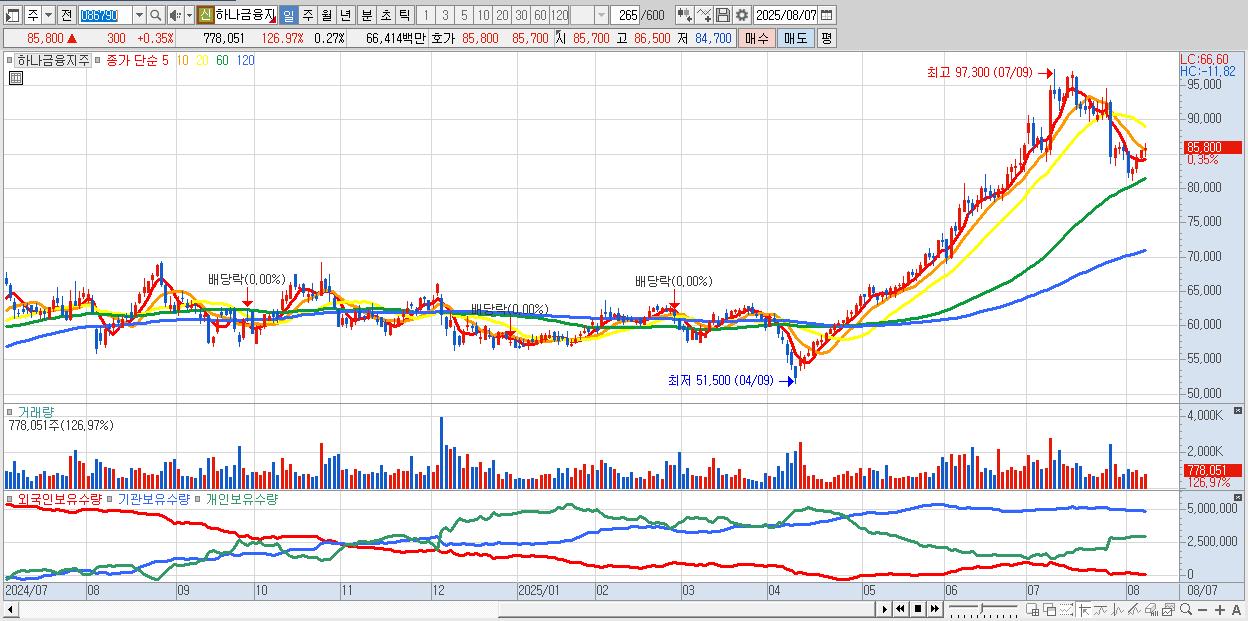Viewport: 1248px width, 621px height.
Task: Open the custom interval dropdown arrow
Action: (601, 15)
